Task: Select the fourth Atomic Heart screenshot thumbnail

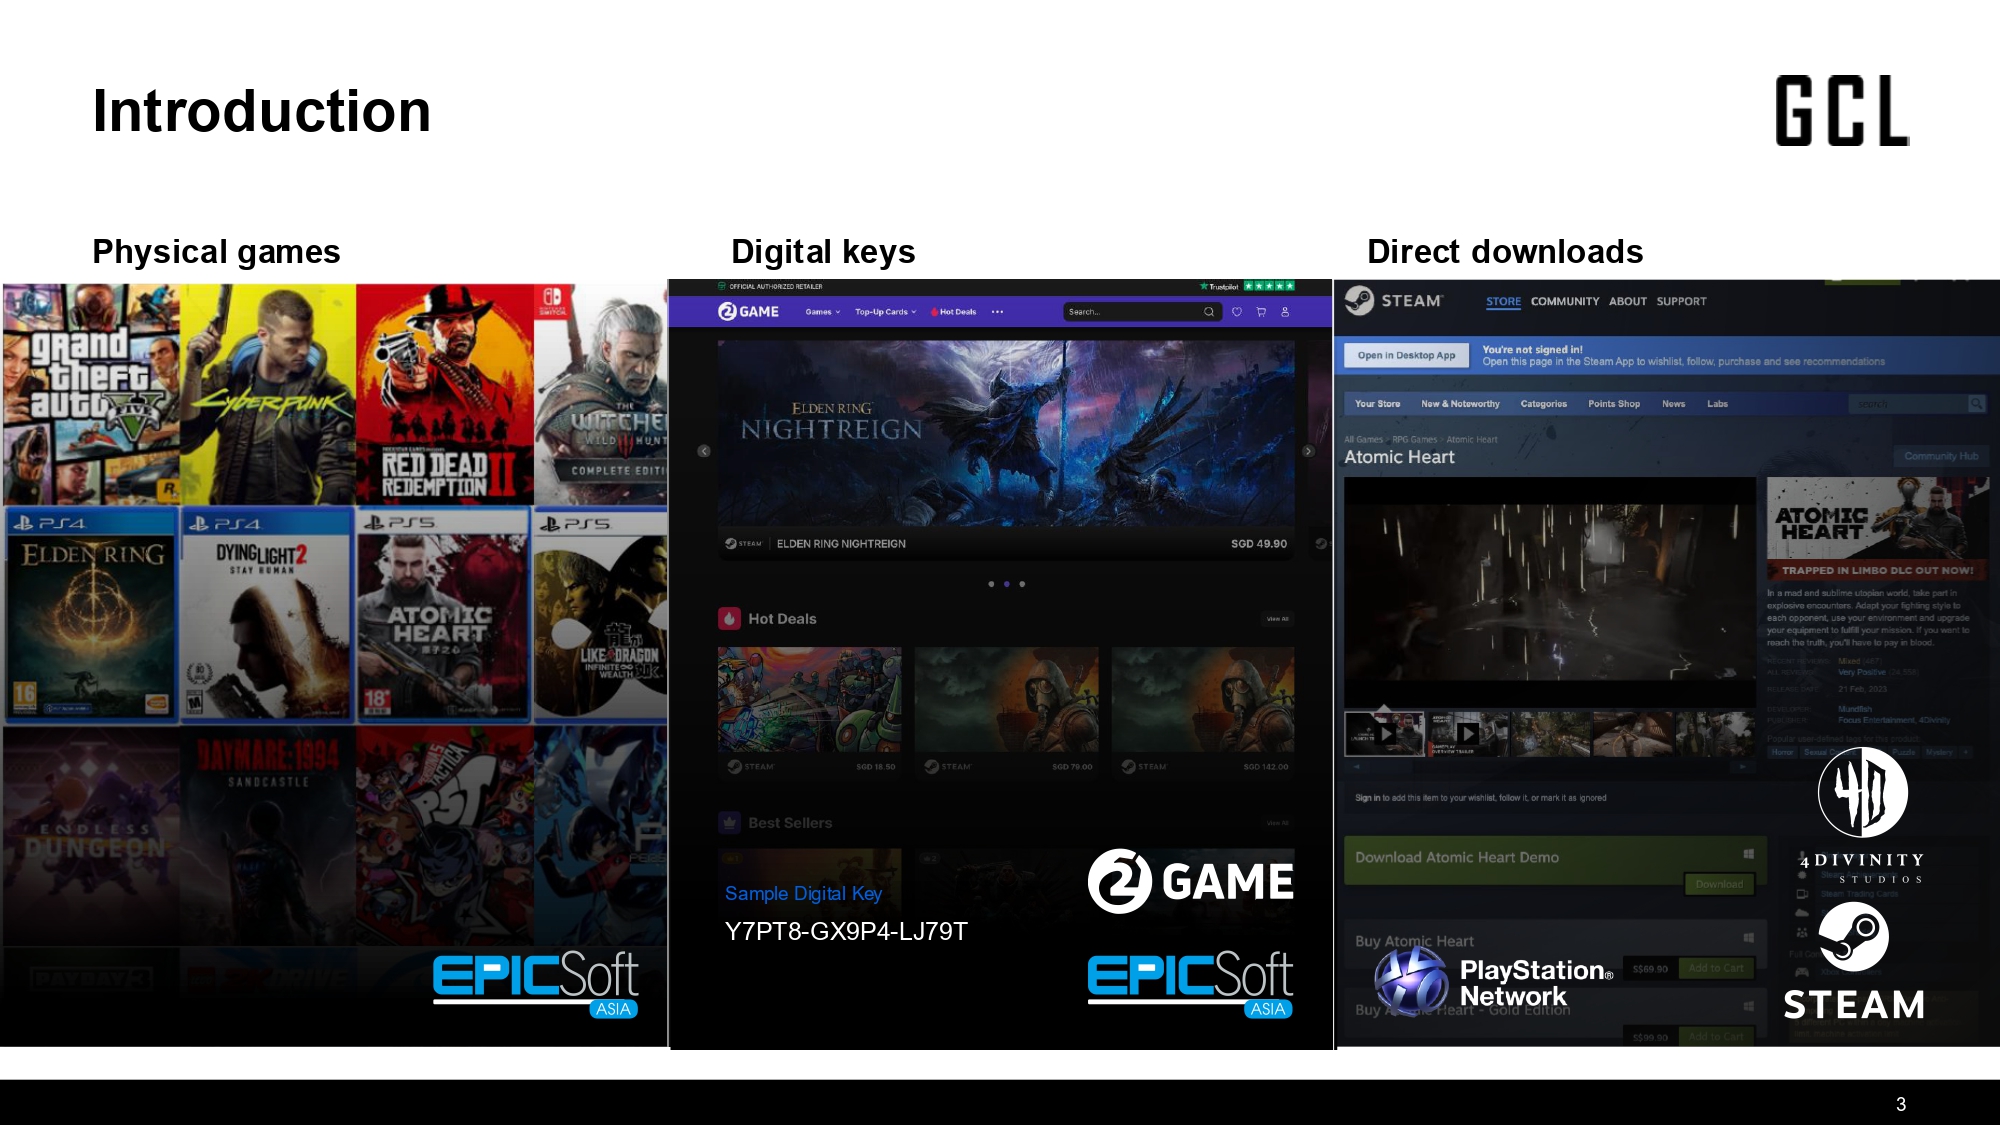Action: point(1633,733)
